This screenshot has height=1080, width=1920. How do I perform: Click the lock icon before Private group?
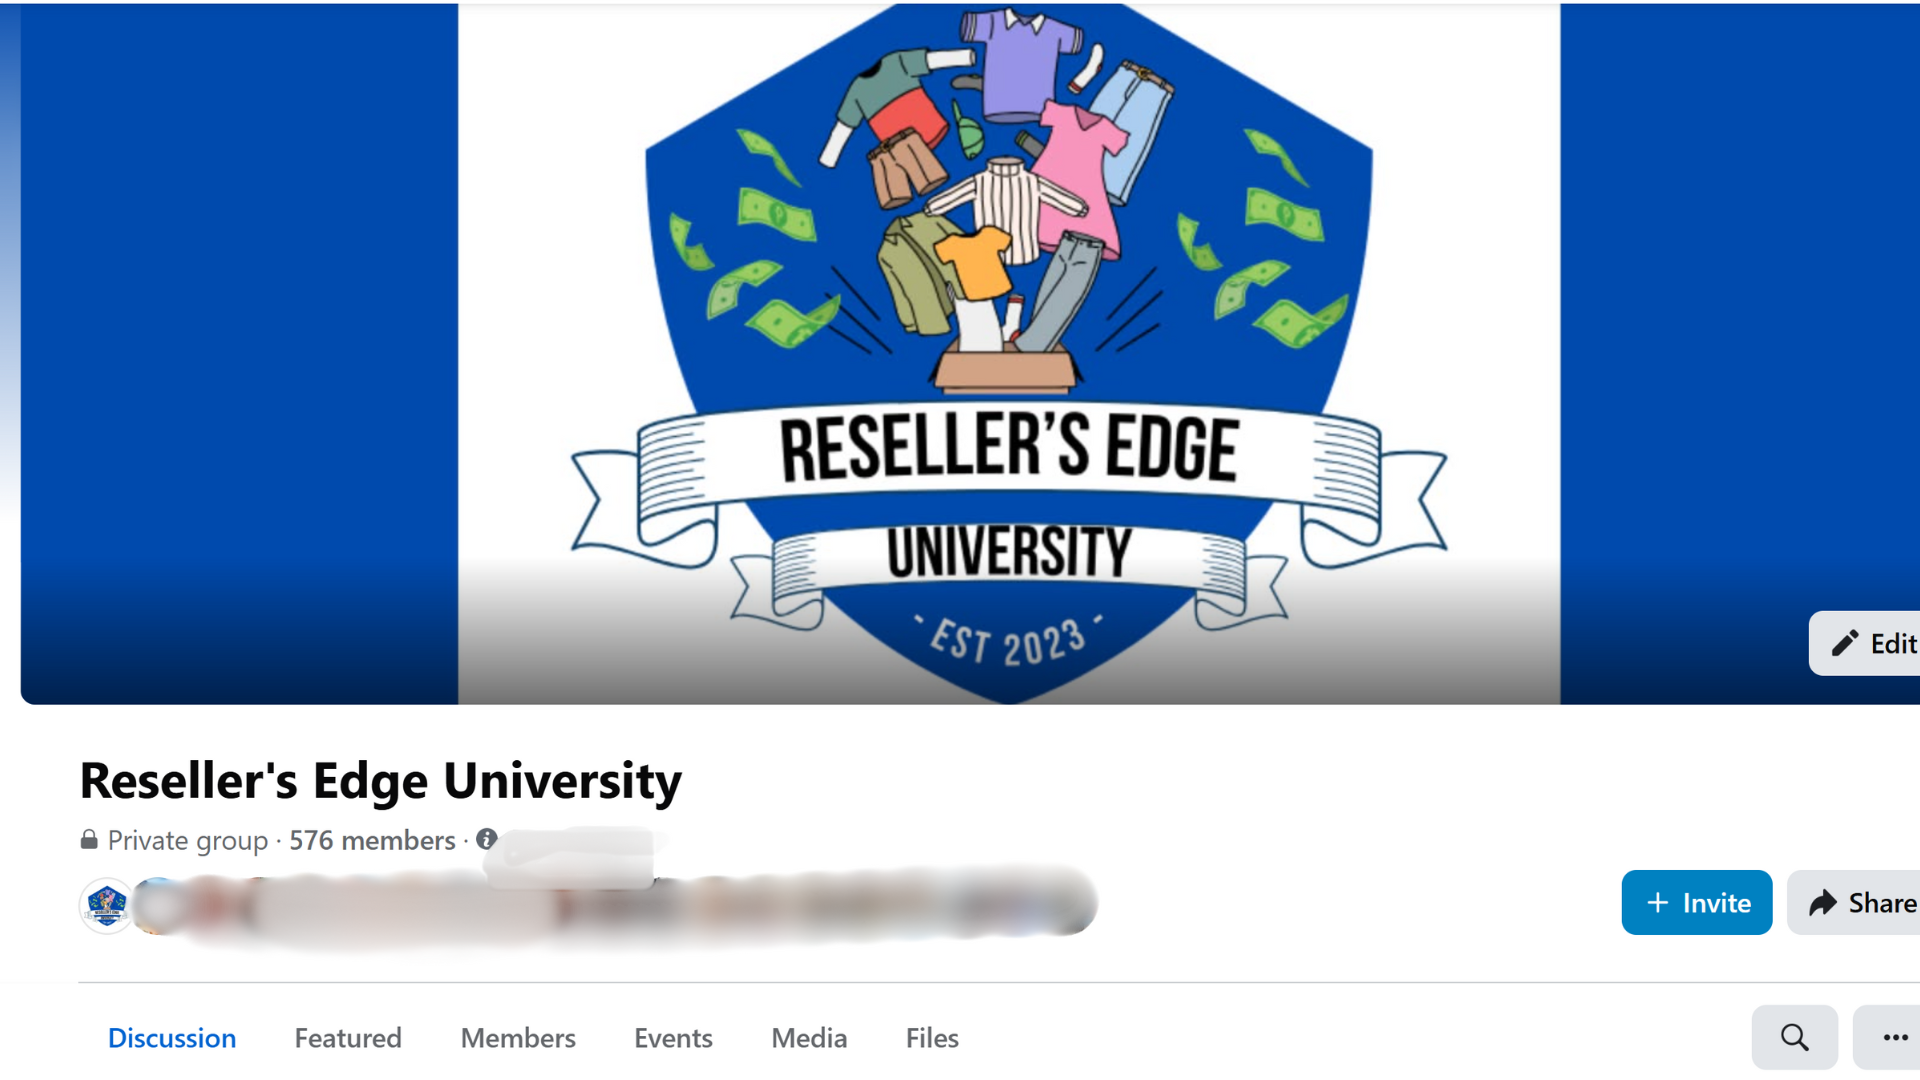[89, 839]
